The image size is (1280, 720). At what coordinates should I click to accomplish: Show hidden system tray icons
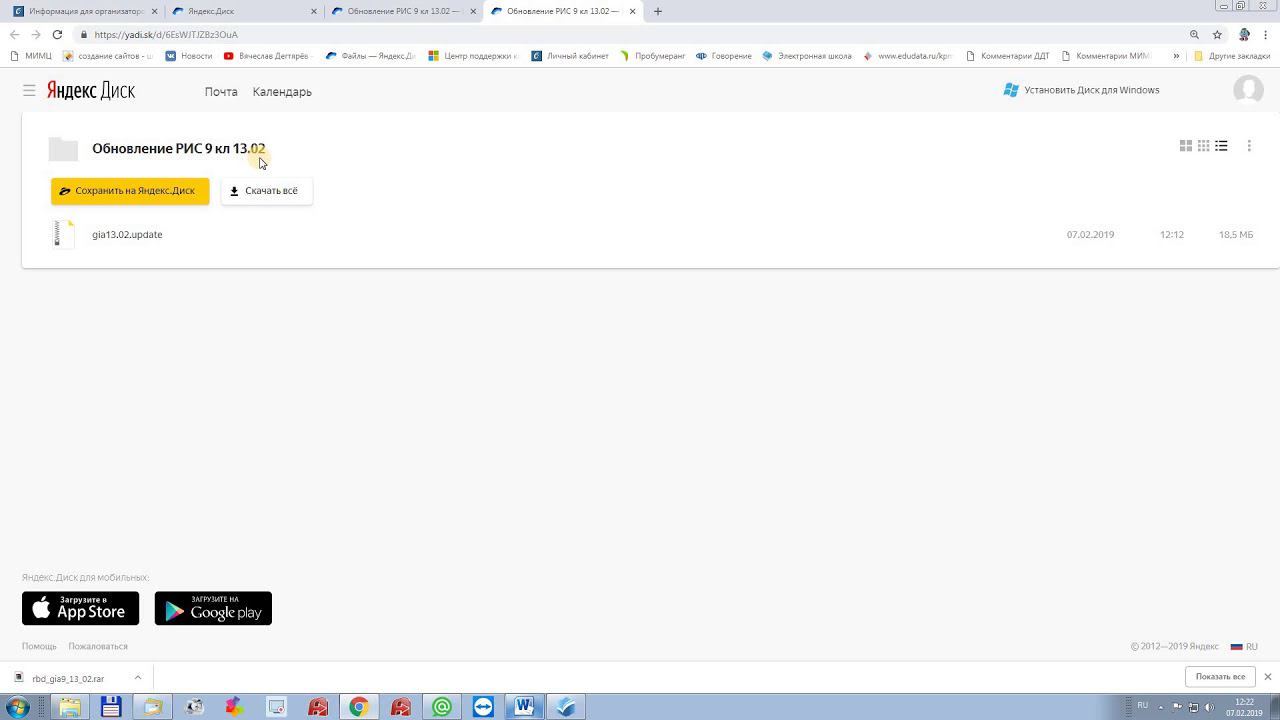click(1163, 707)
